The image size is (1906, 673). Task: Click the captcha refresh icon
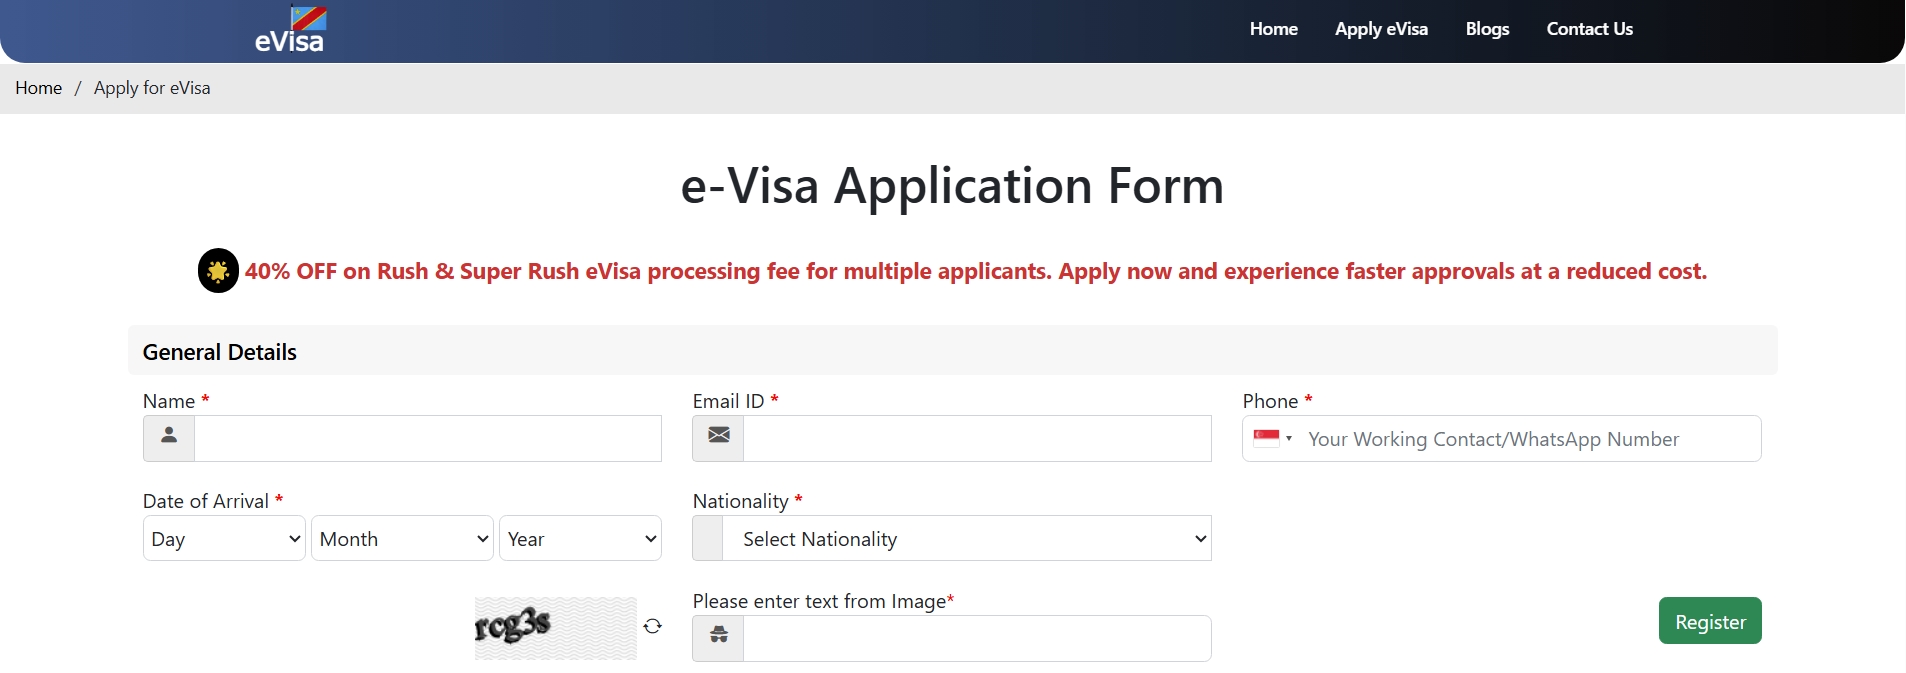click(x=653, y=626)
